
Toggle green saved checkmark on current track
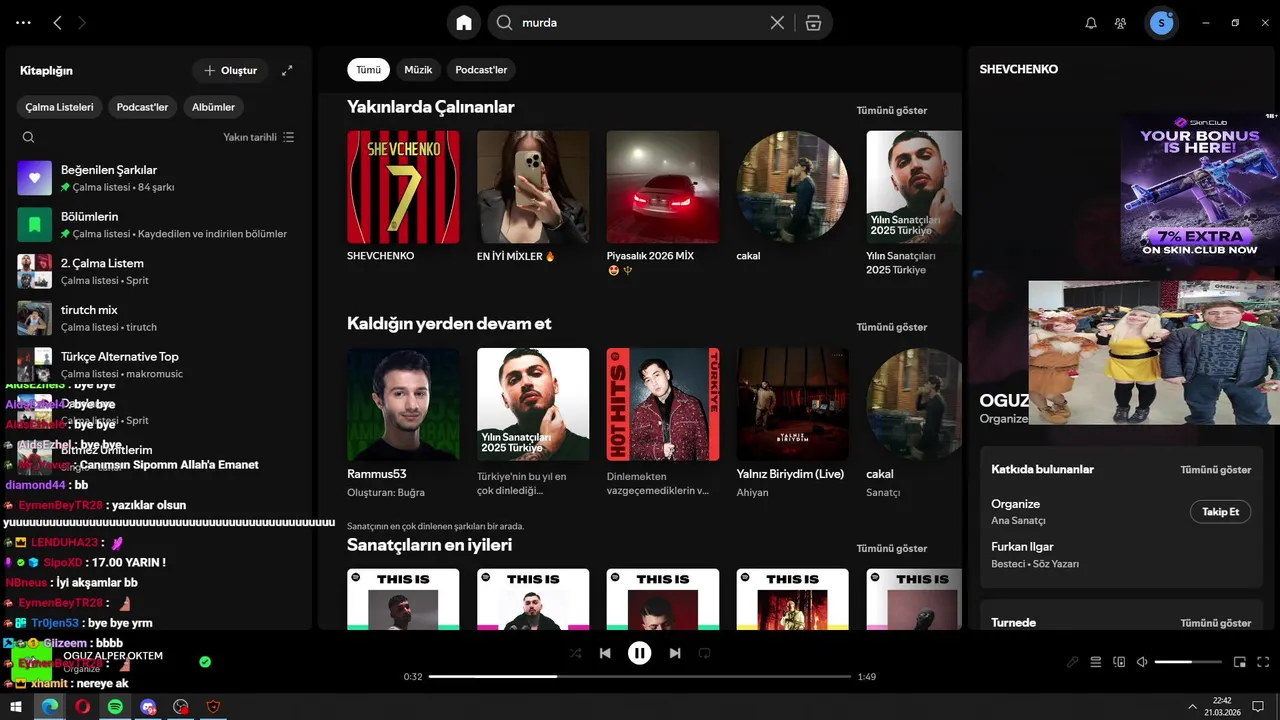(205, 662)
